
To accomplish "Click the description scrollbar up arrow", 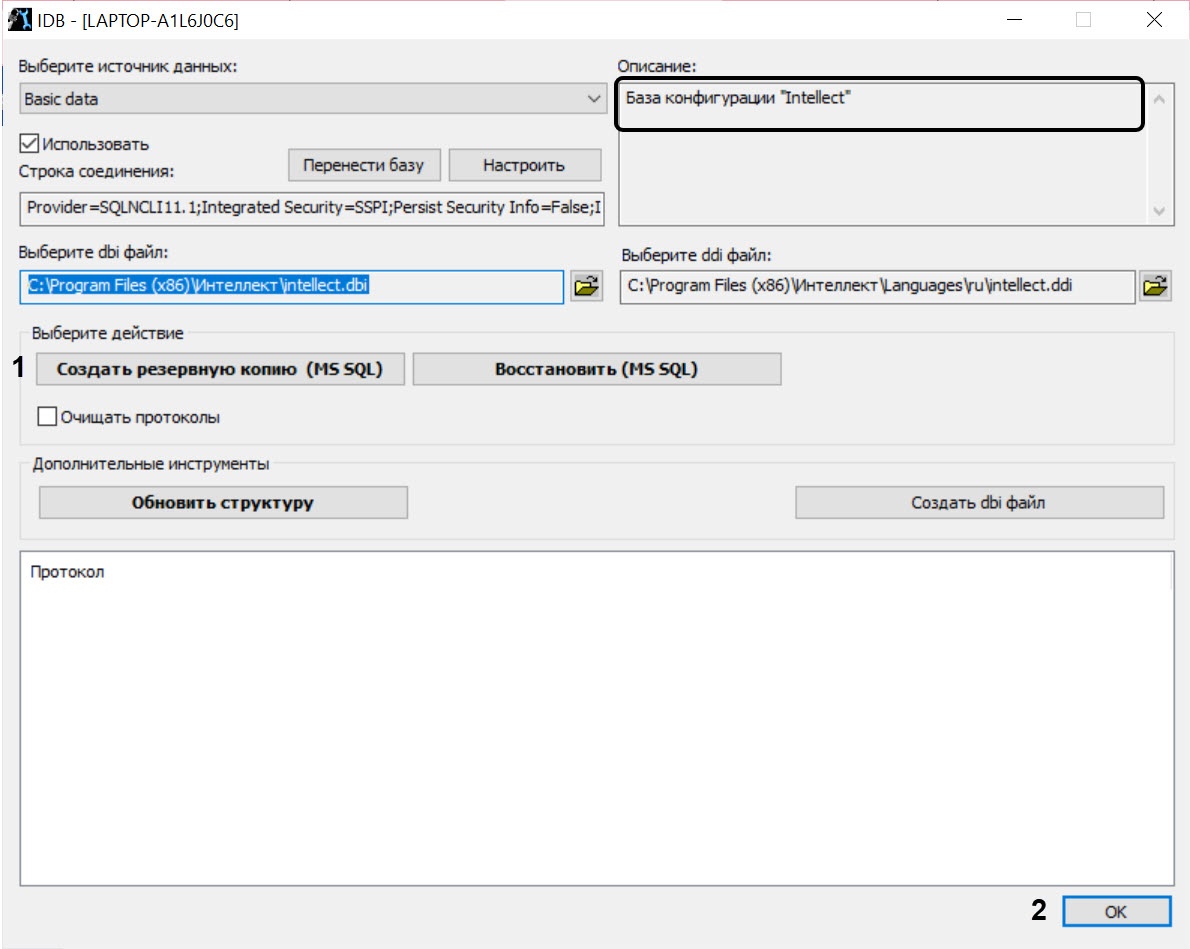I will (x=1159, y=99).
